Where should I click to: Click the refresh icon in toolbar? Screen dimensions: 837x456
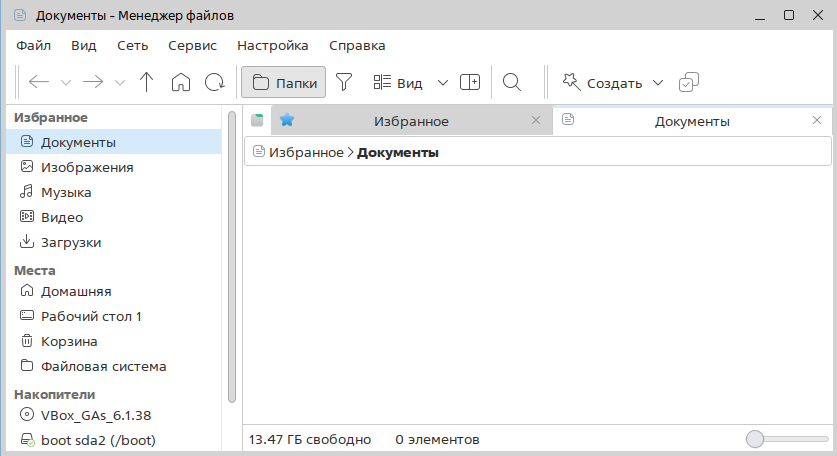pyautogui.click(x=214, y=82)
